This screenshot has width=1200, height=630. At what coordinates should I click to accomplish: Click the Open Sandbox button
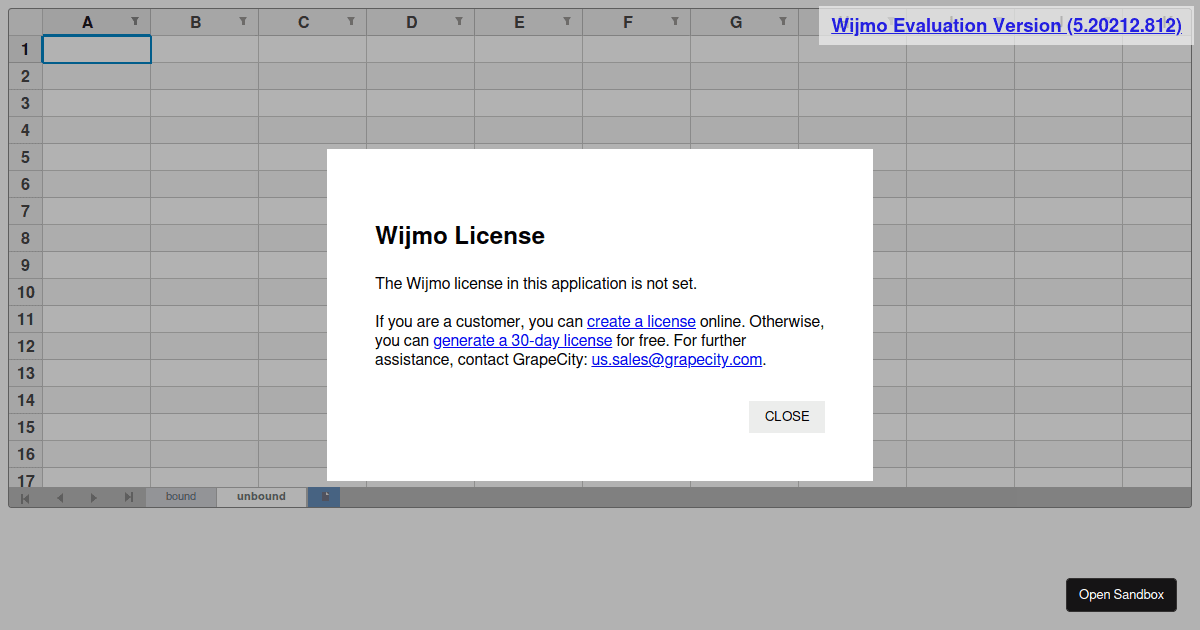click(x=1121, y=594)
